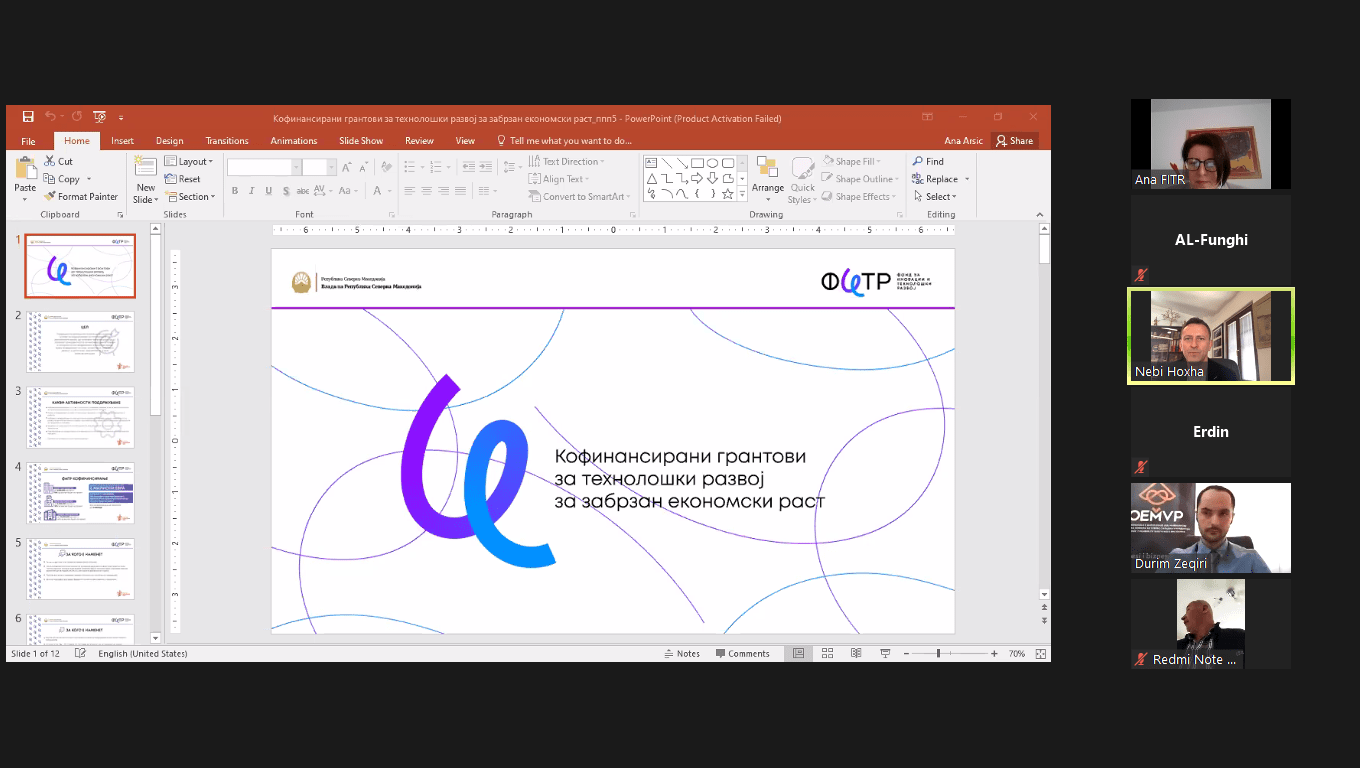Click the Find search icon
The height and width of the screenshot is (768, 1360).
[x=928, y=161]
